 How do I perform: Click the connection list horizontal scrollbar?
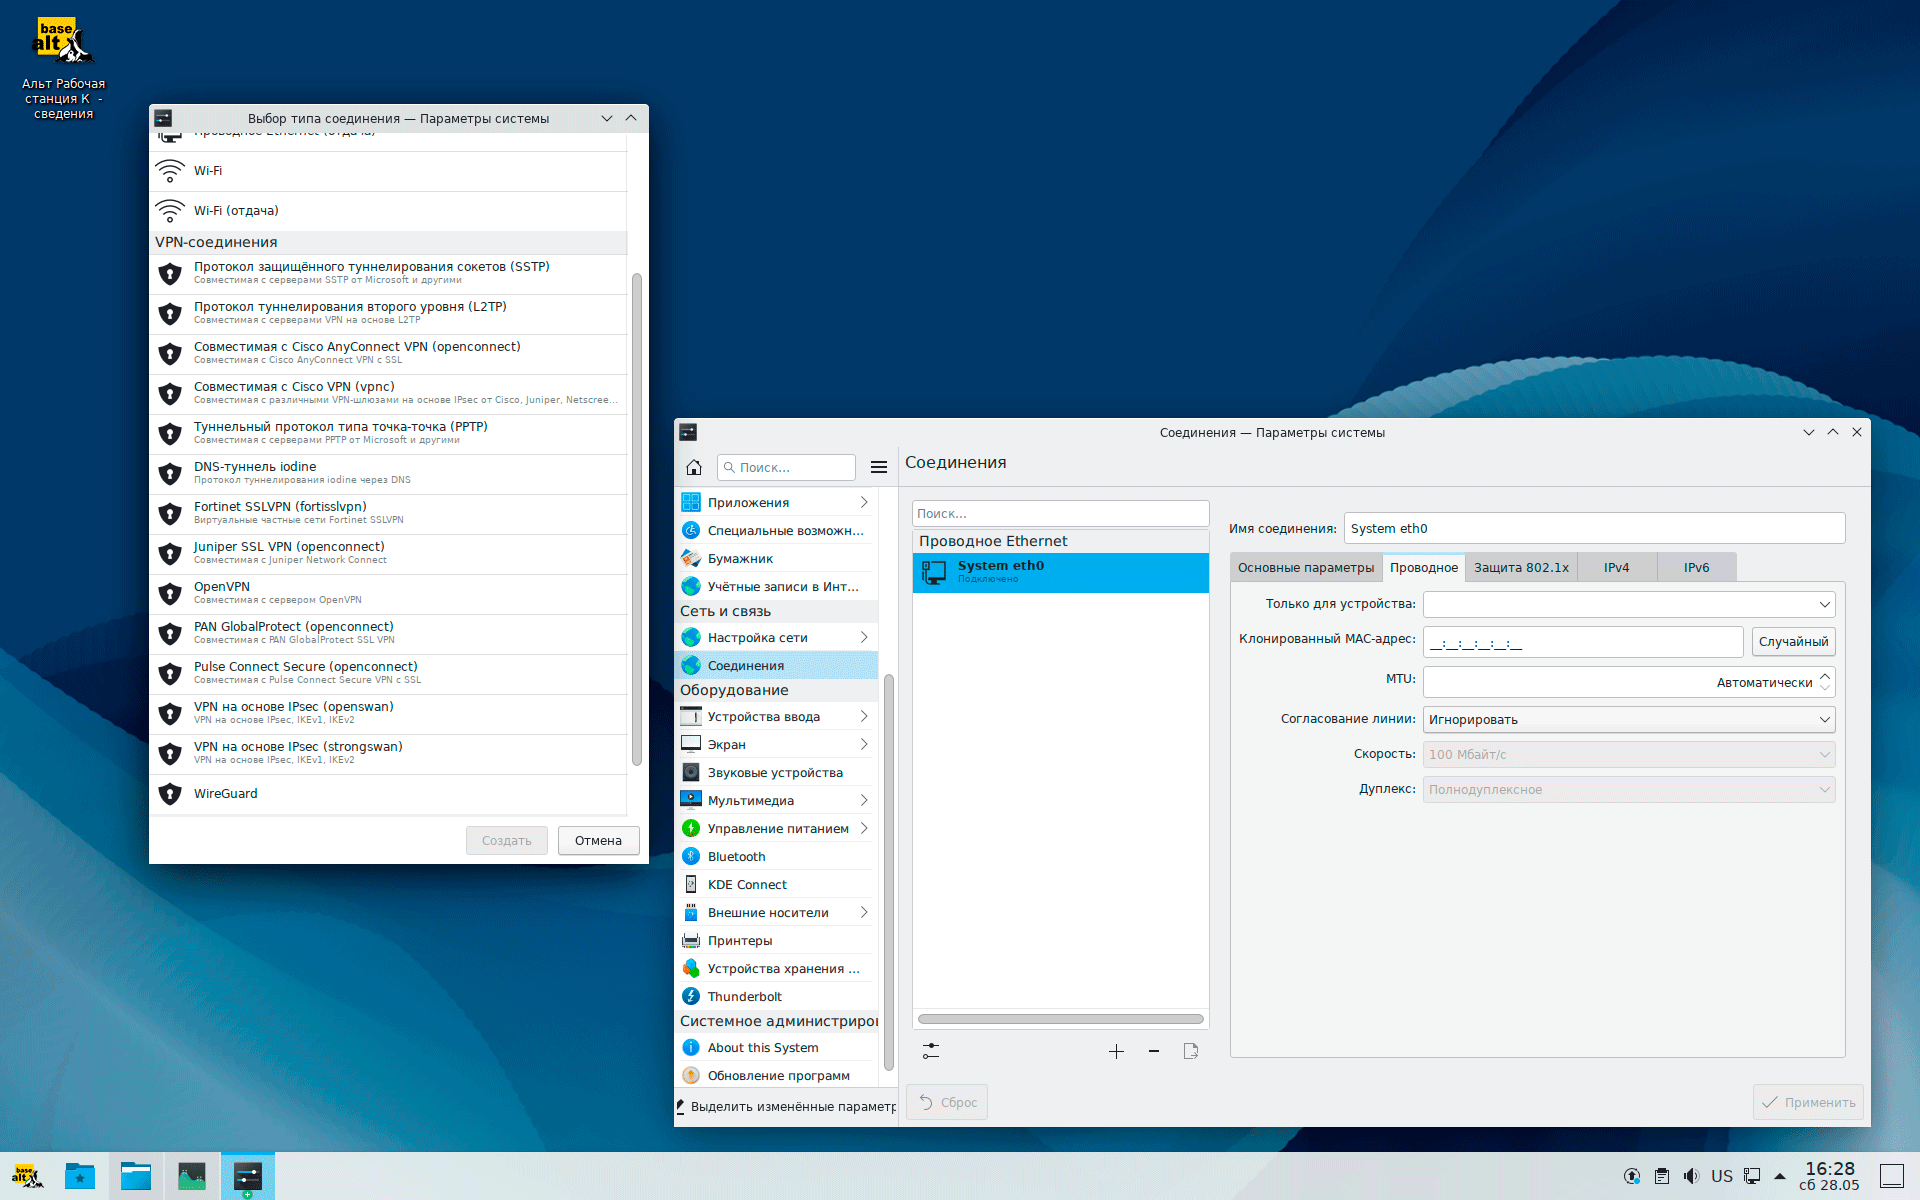click(1060, 1019)
